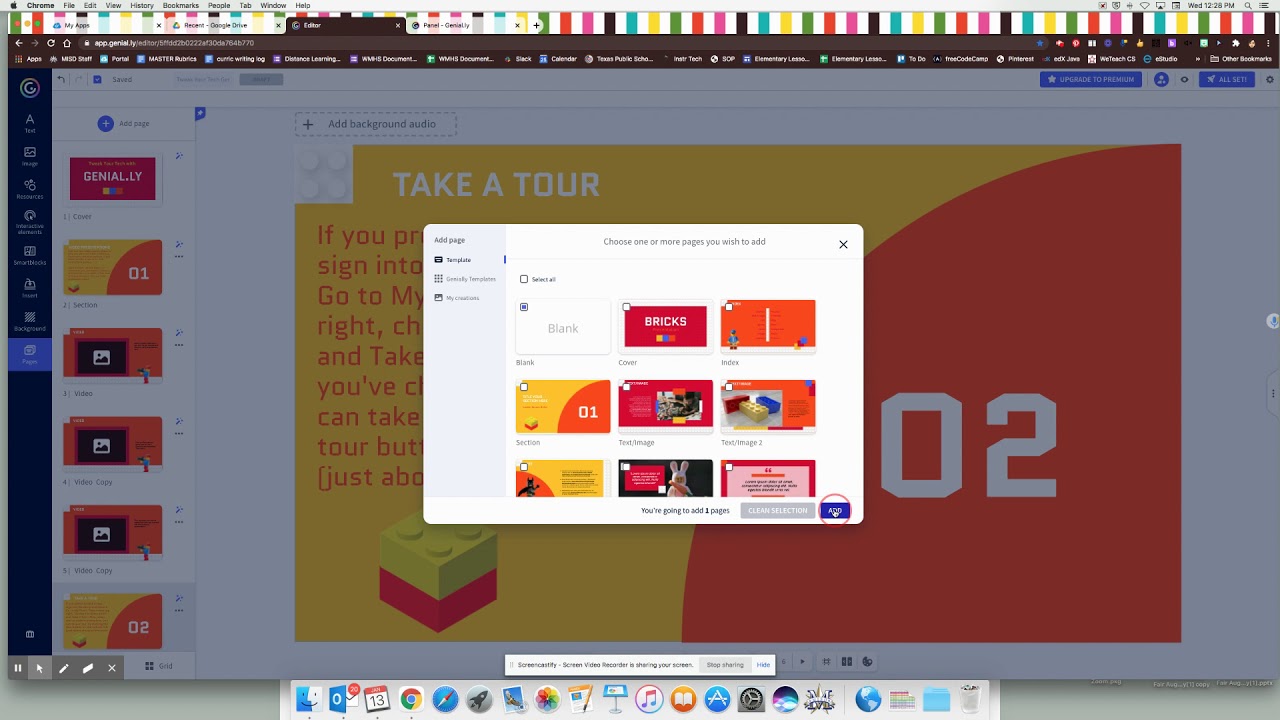
Task: Tick the Section template checkbox
Action: click(524, 387)
